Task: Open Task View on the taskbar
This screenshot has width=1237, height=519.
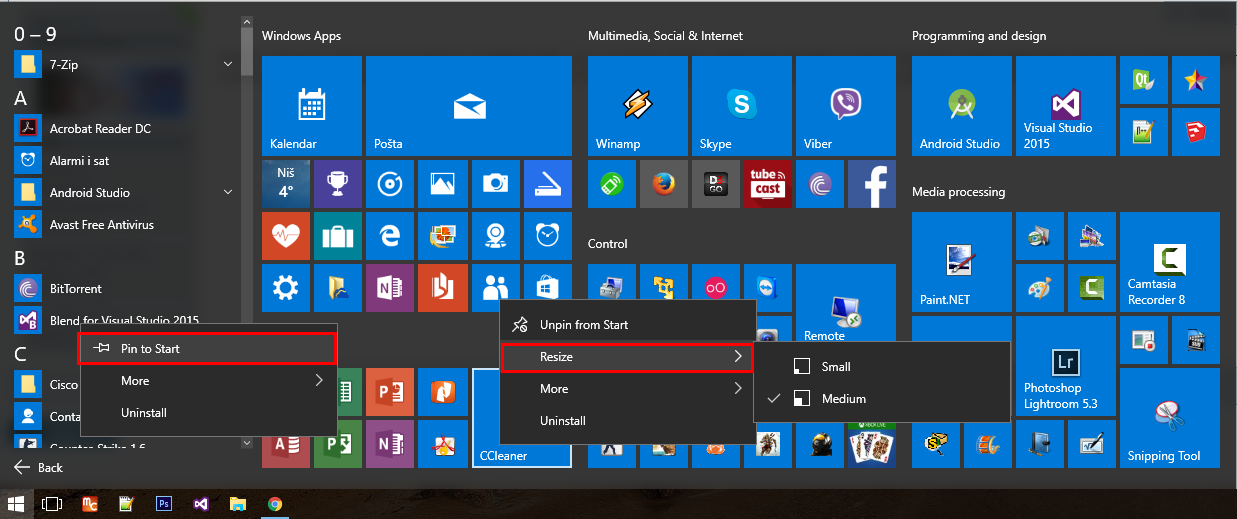Action: coord(52,504)
